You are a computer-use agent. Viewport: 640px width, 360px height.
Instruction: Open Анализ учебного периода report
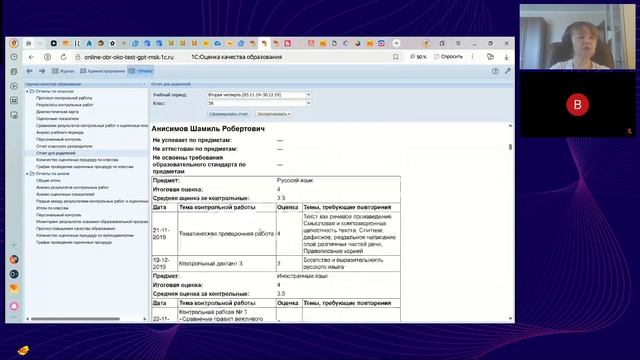(60, 132)
